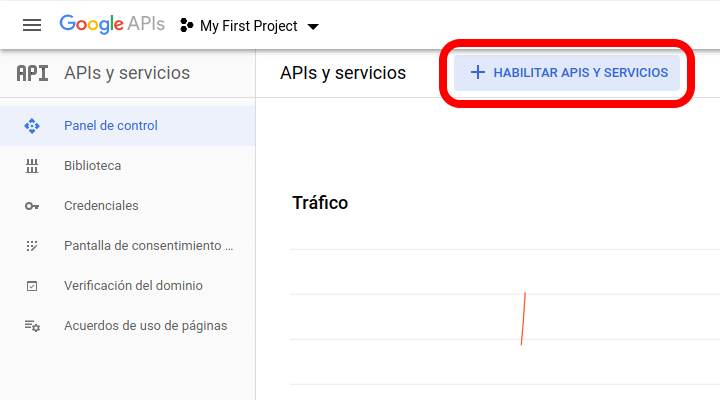Image resolution: width=720 pixels, height=400 pixels.
Task: Select Verificación del dominio
Action: (127, 286)
